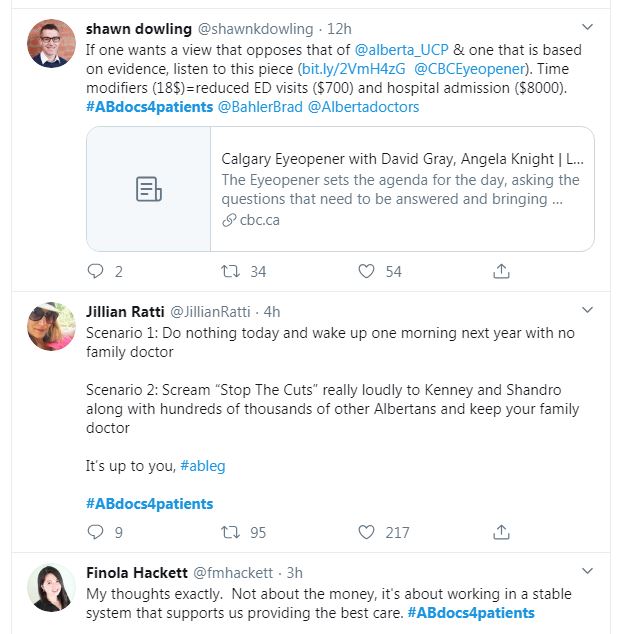631x634 pixels.
Task: View Finola Hackett's profile photo
Action: 52,587
